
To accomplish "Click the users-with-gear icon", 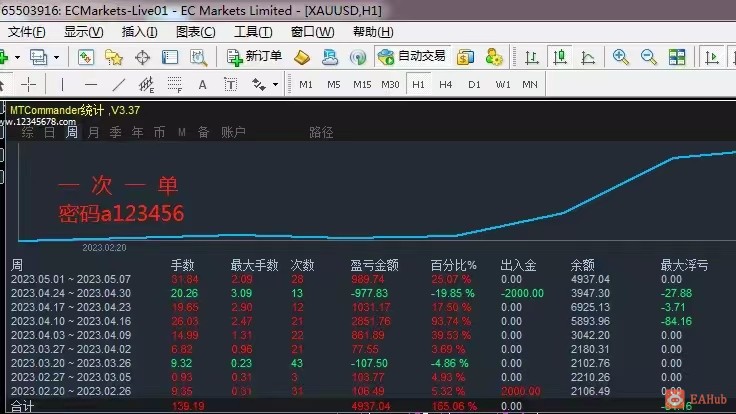I will pyautogui.click(x=494, y=57).
